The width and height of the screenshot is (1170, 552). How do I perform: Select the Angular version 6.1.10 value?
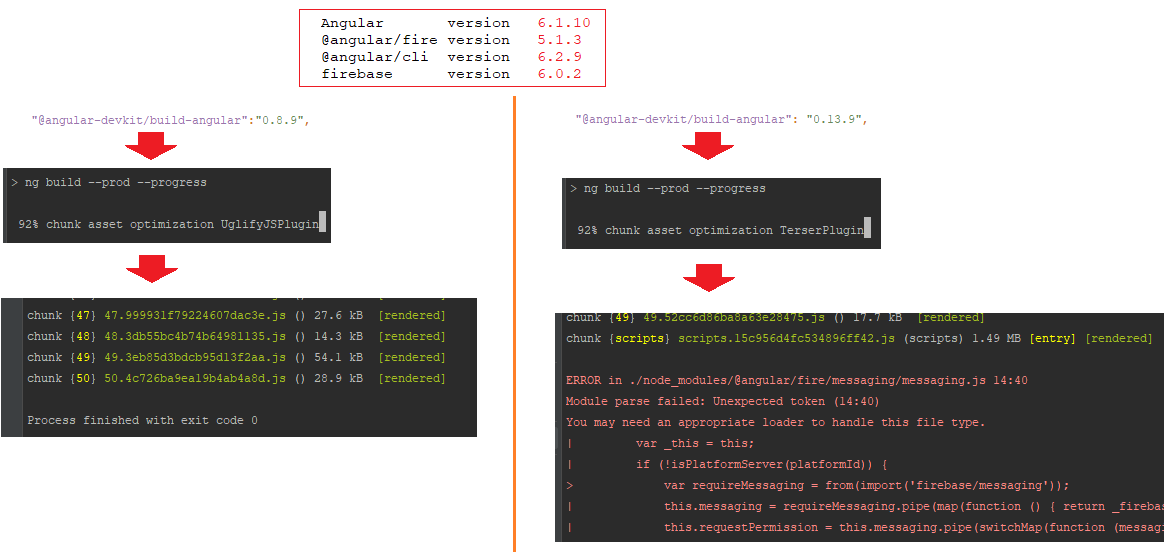tap(564, 23)
